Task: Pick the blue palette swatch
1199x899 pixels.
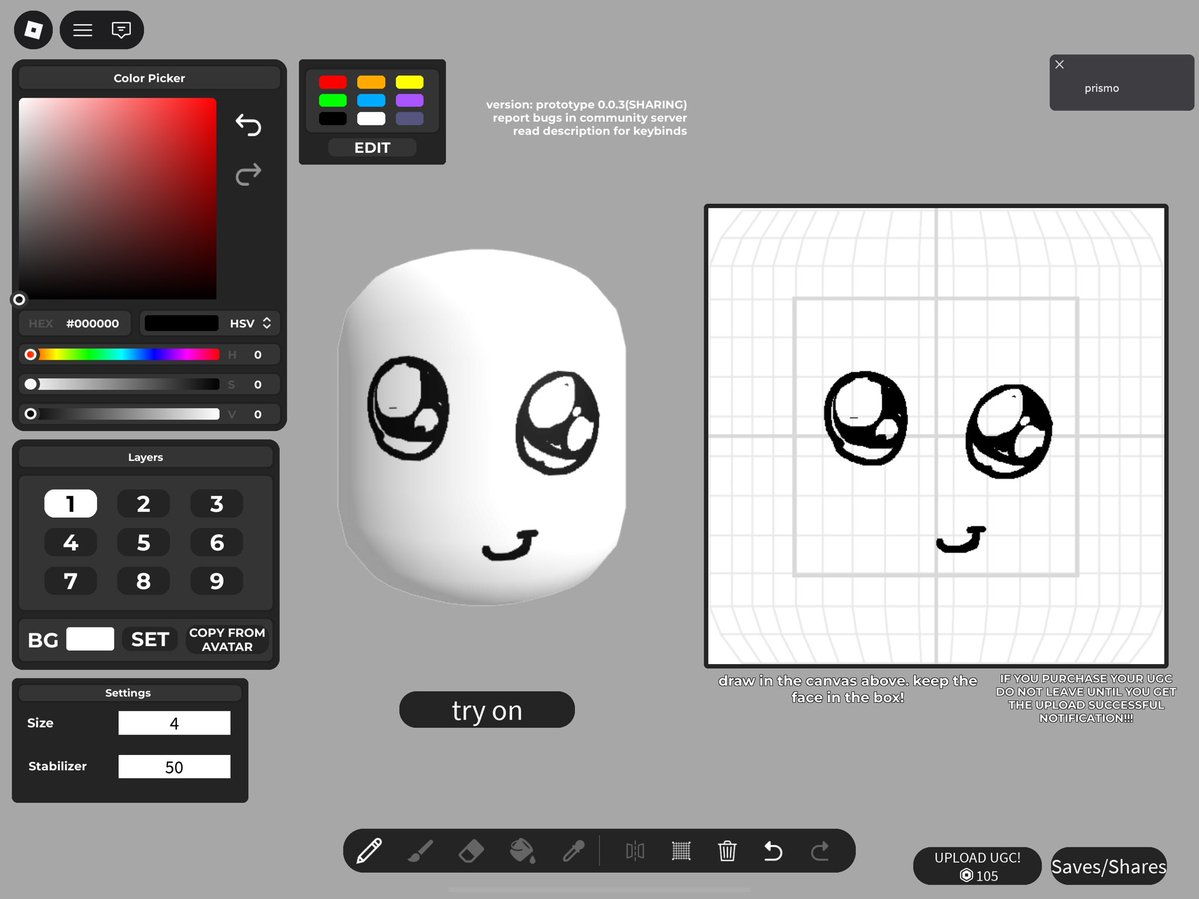Action: pyautogui.click(x=371, y=100)
